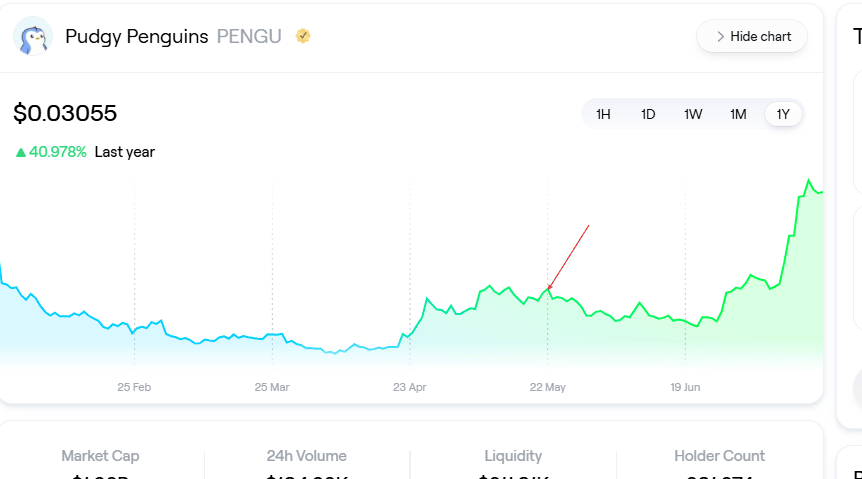The height and width of the screenshot is (479, 862).
Task: Click the 23 Apr date on the axis
Action: click(x=410, y=387)
